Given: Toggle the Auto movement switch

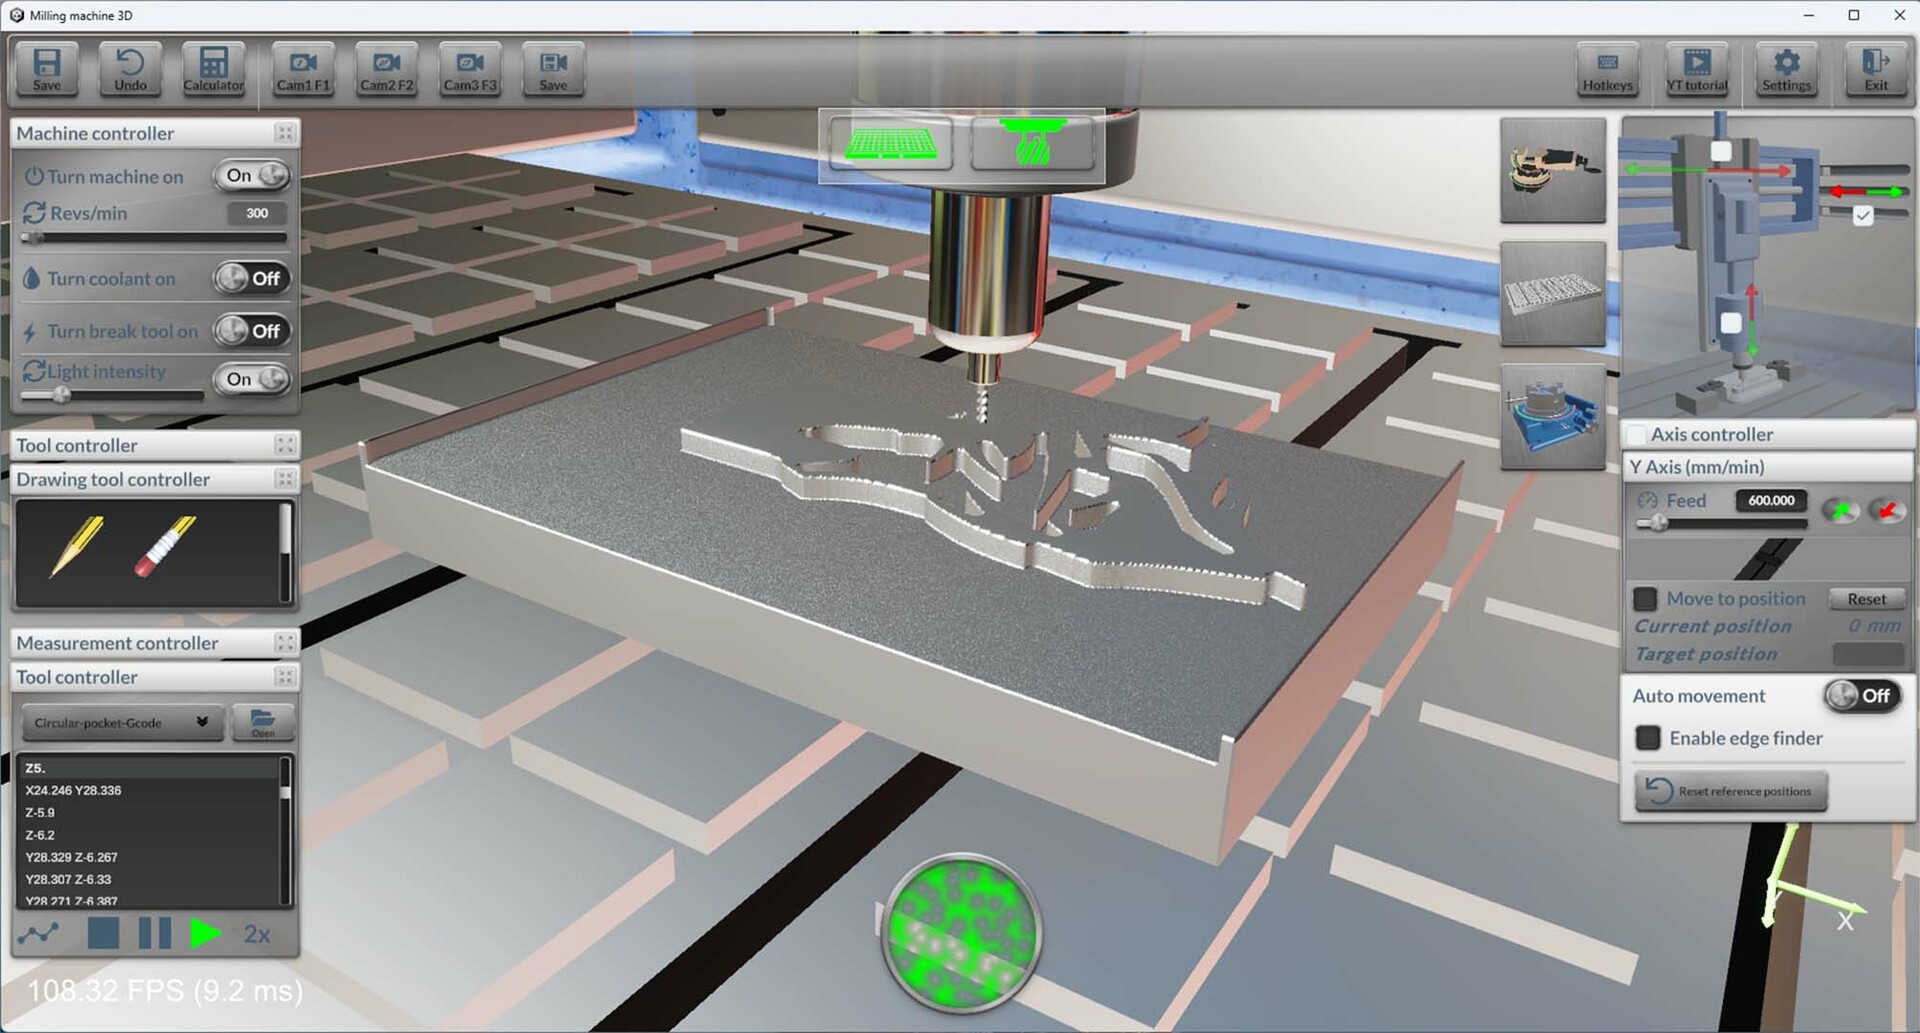Looking at the screenshot, I should [x=1861, y=695].
